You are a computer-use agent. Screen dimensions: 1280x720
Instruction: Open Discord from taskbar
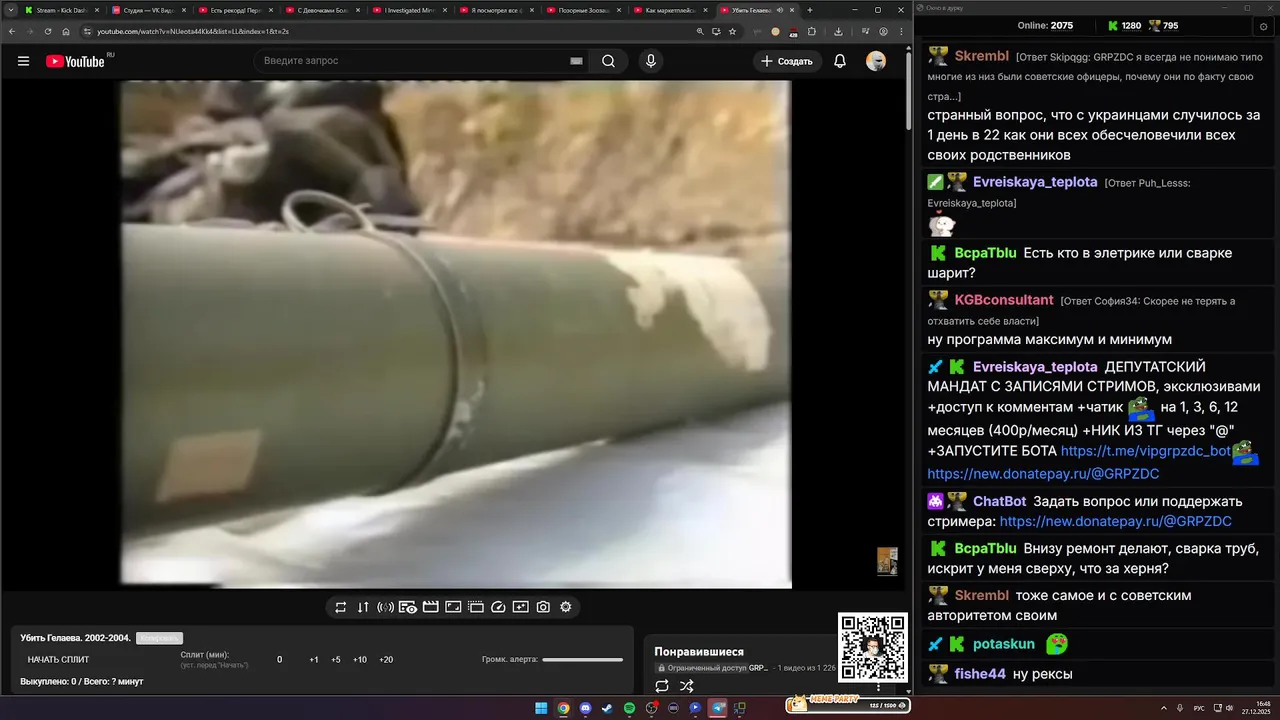(x=585, y=708)
